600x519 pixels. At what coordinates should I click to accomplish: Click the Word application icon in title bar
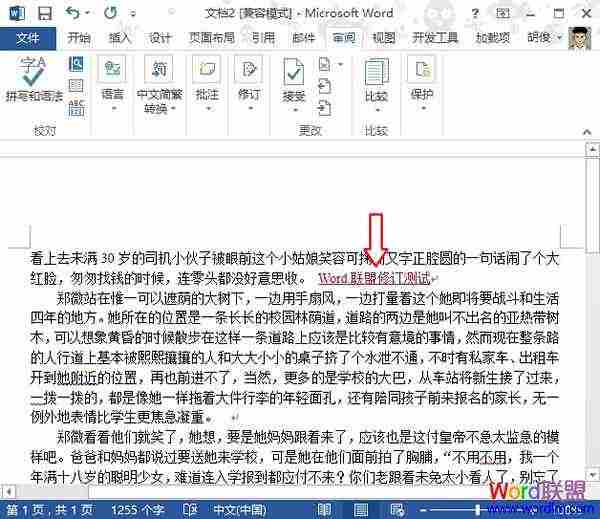[16, 13]
